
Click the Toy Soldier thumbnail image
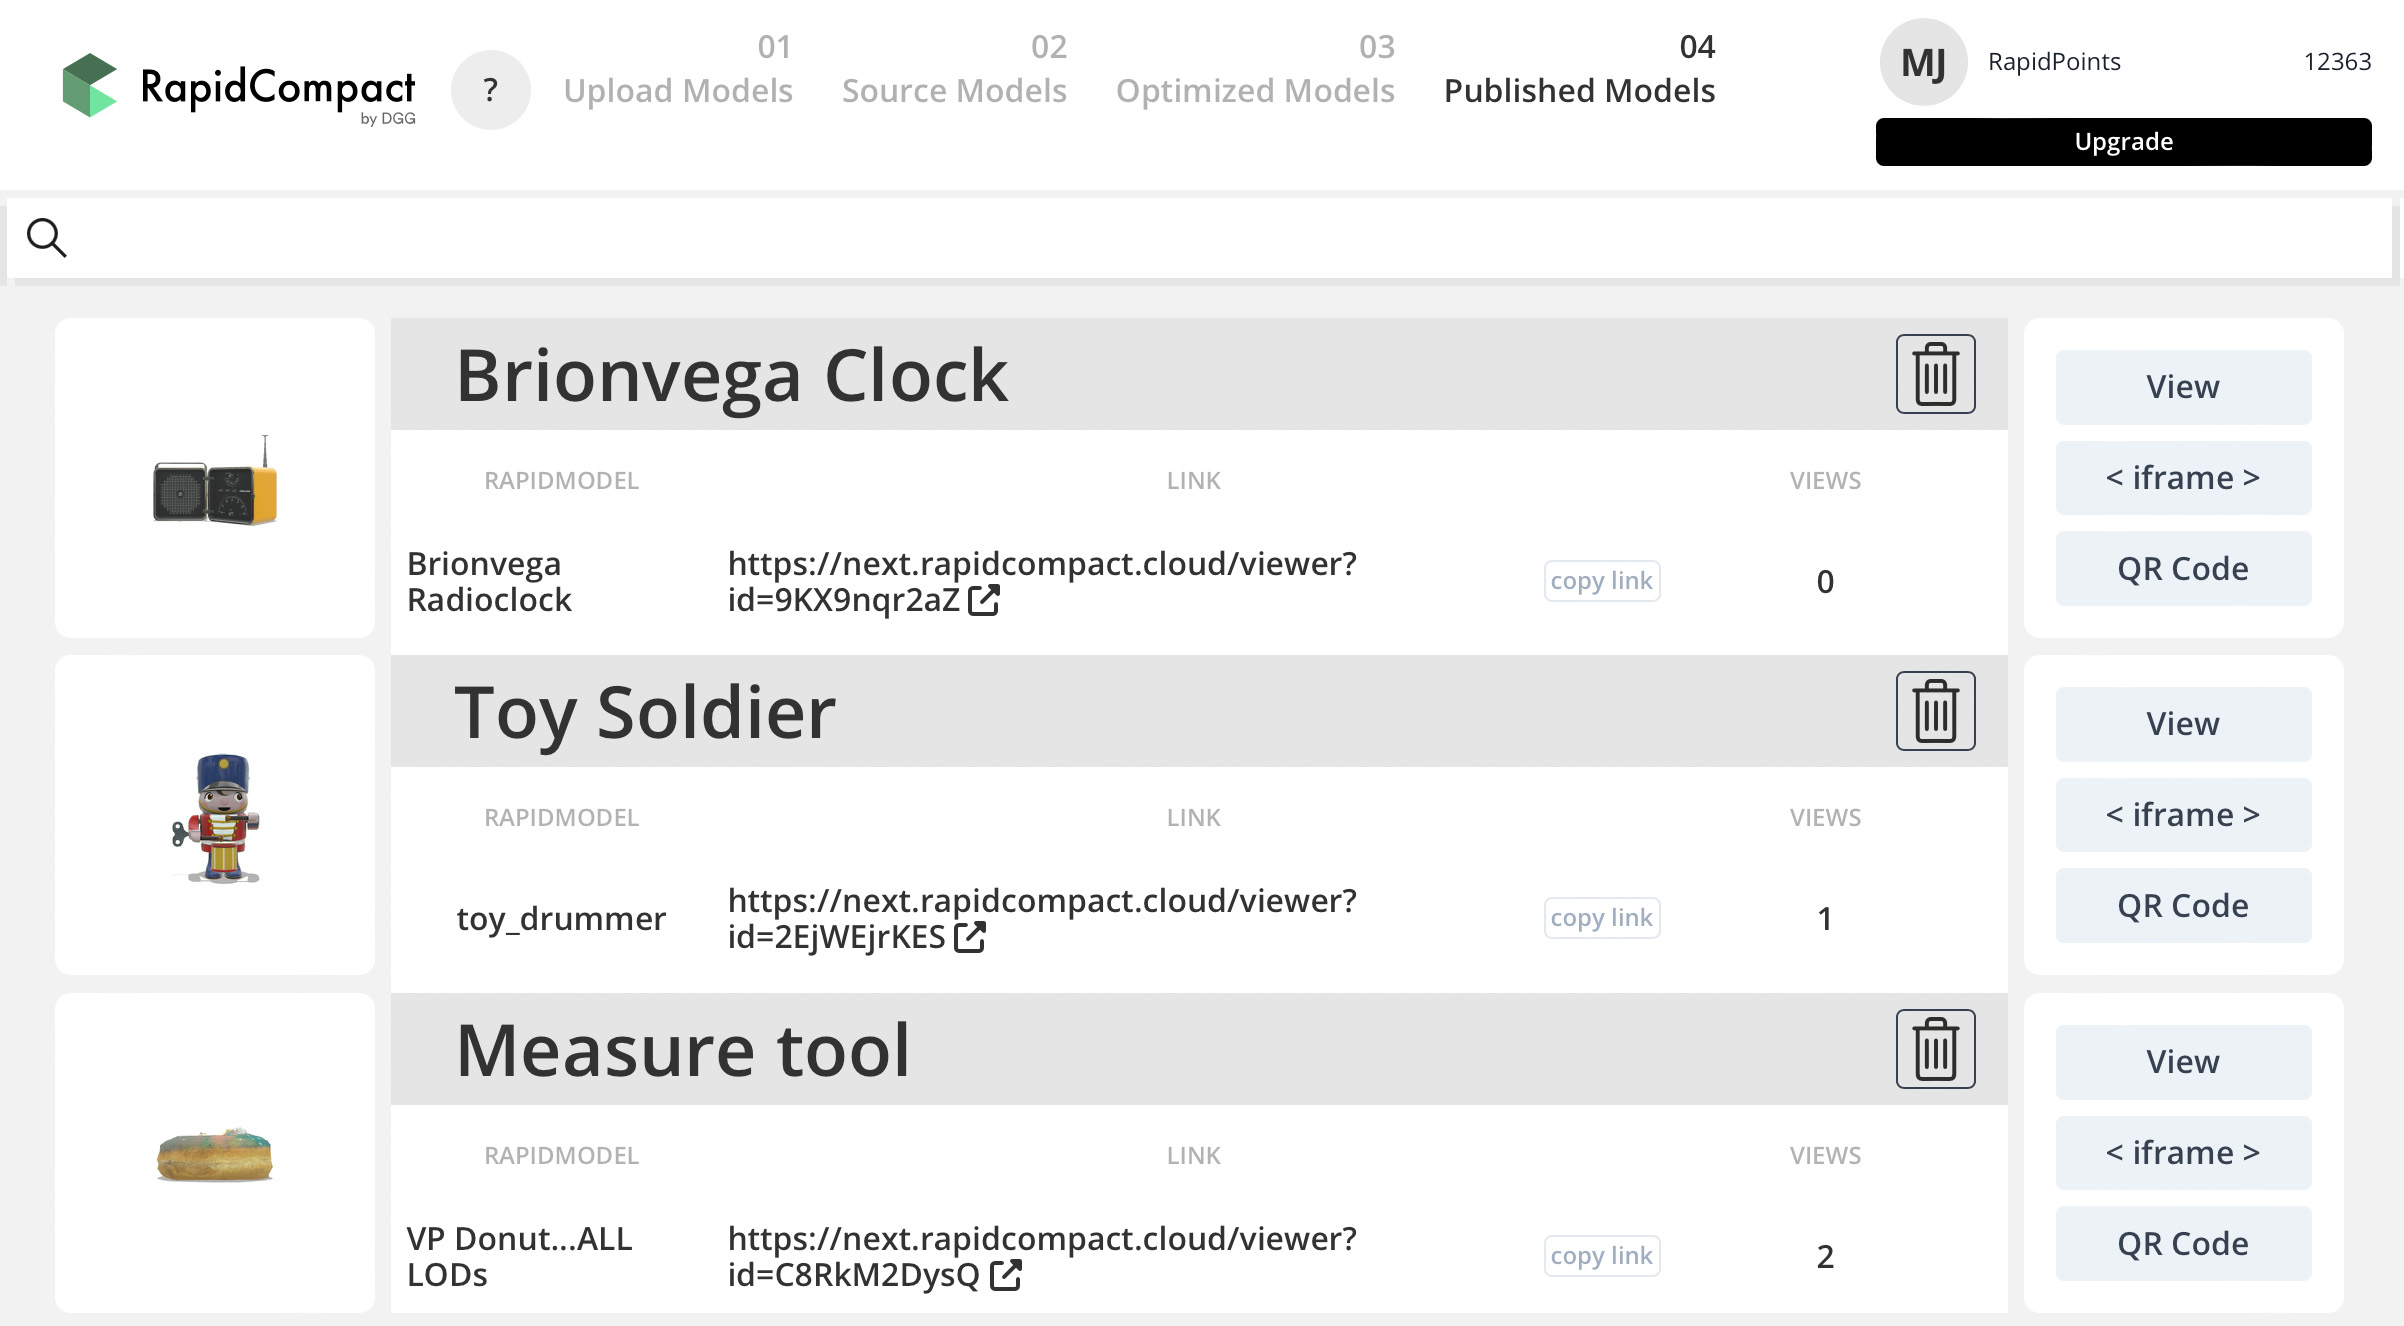(x=216, y=817)
